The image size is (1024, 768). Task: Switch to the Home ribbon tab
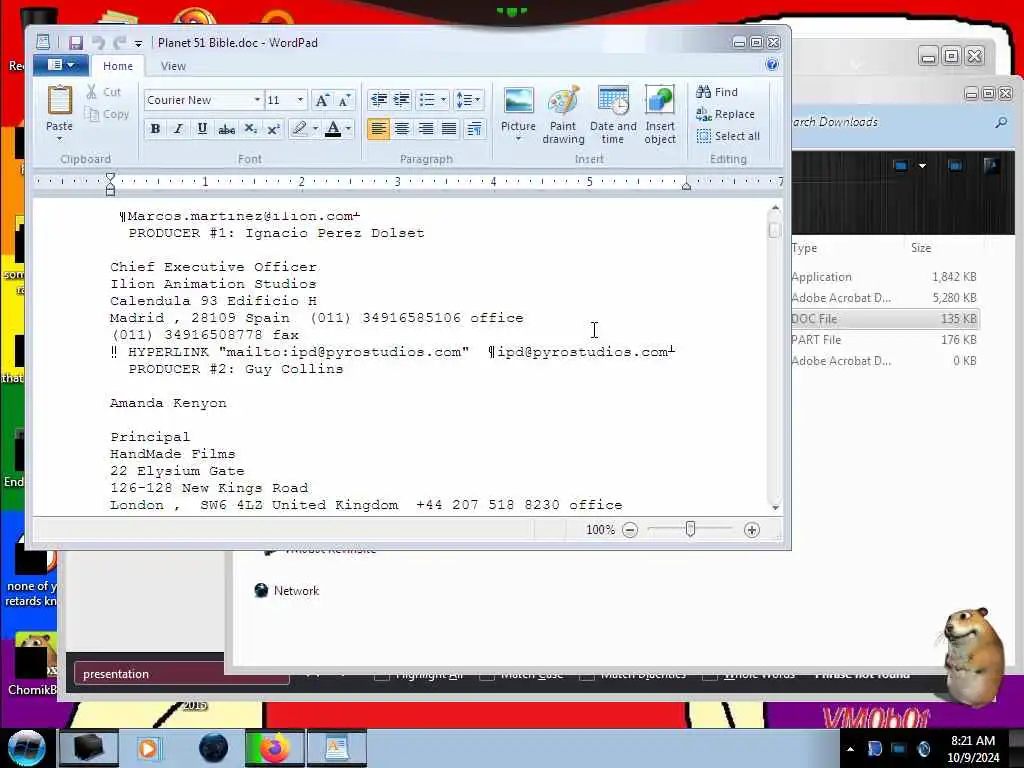pos(118,66)
